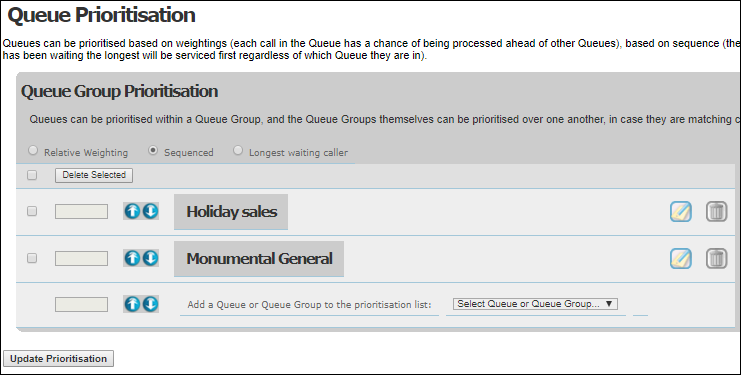
Task: Click the Holiday sales priority input field
Action: coord(81,212)
